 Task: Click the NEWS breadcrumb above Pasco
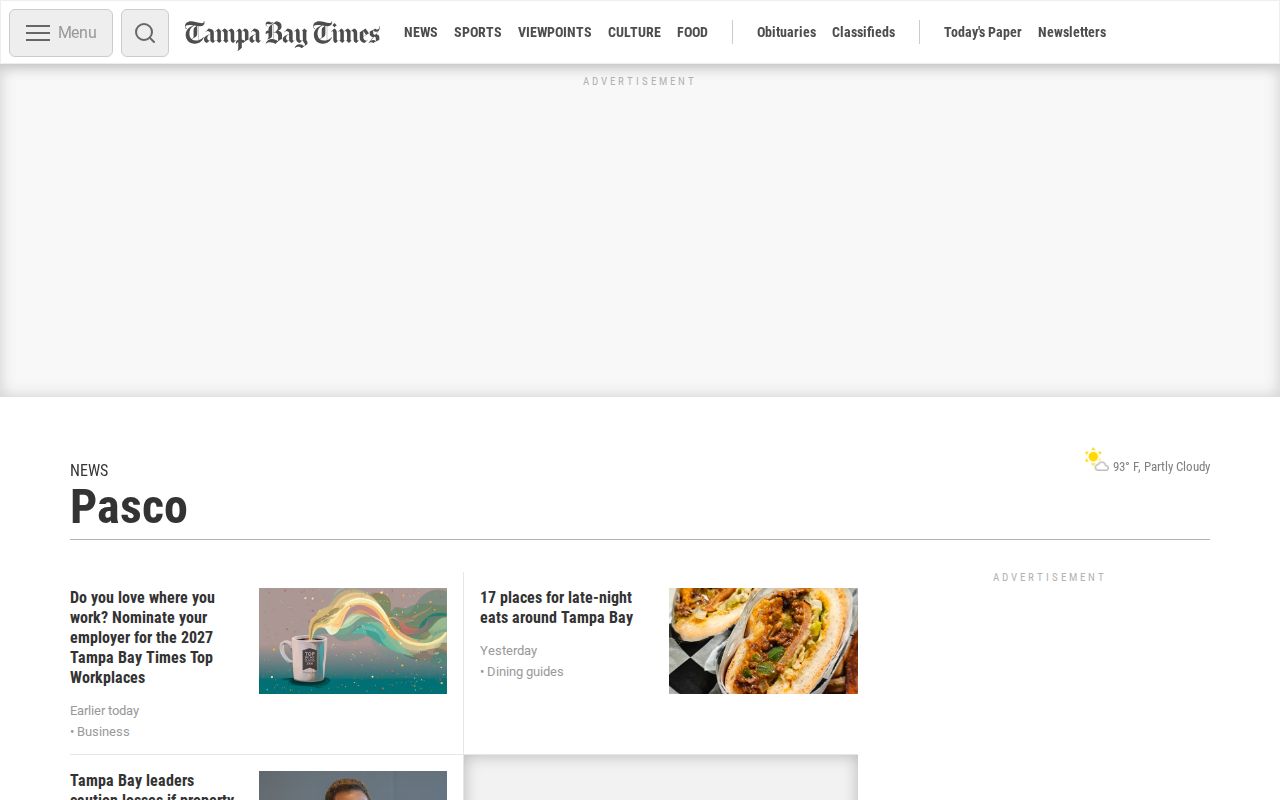pyautogui.click(x=89, y=470)
